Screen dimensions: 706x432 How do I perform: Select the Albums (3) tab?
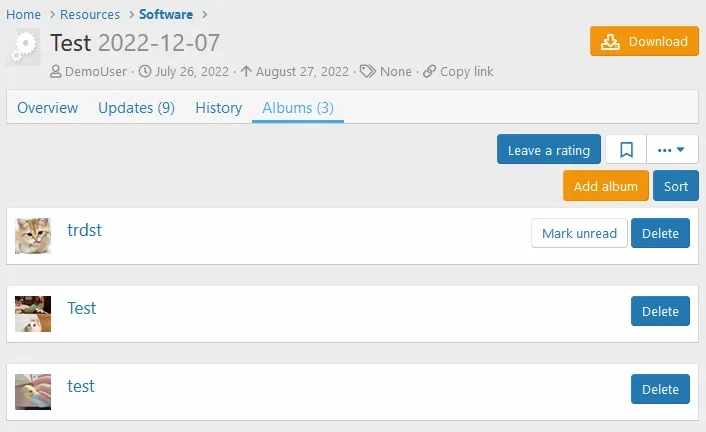tap(298, 108)
